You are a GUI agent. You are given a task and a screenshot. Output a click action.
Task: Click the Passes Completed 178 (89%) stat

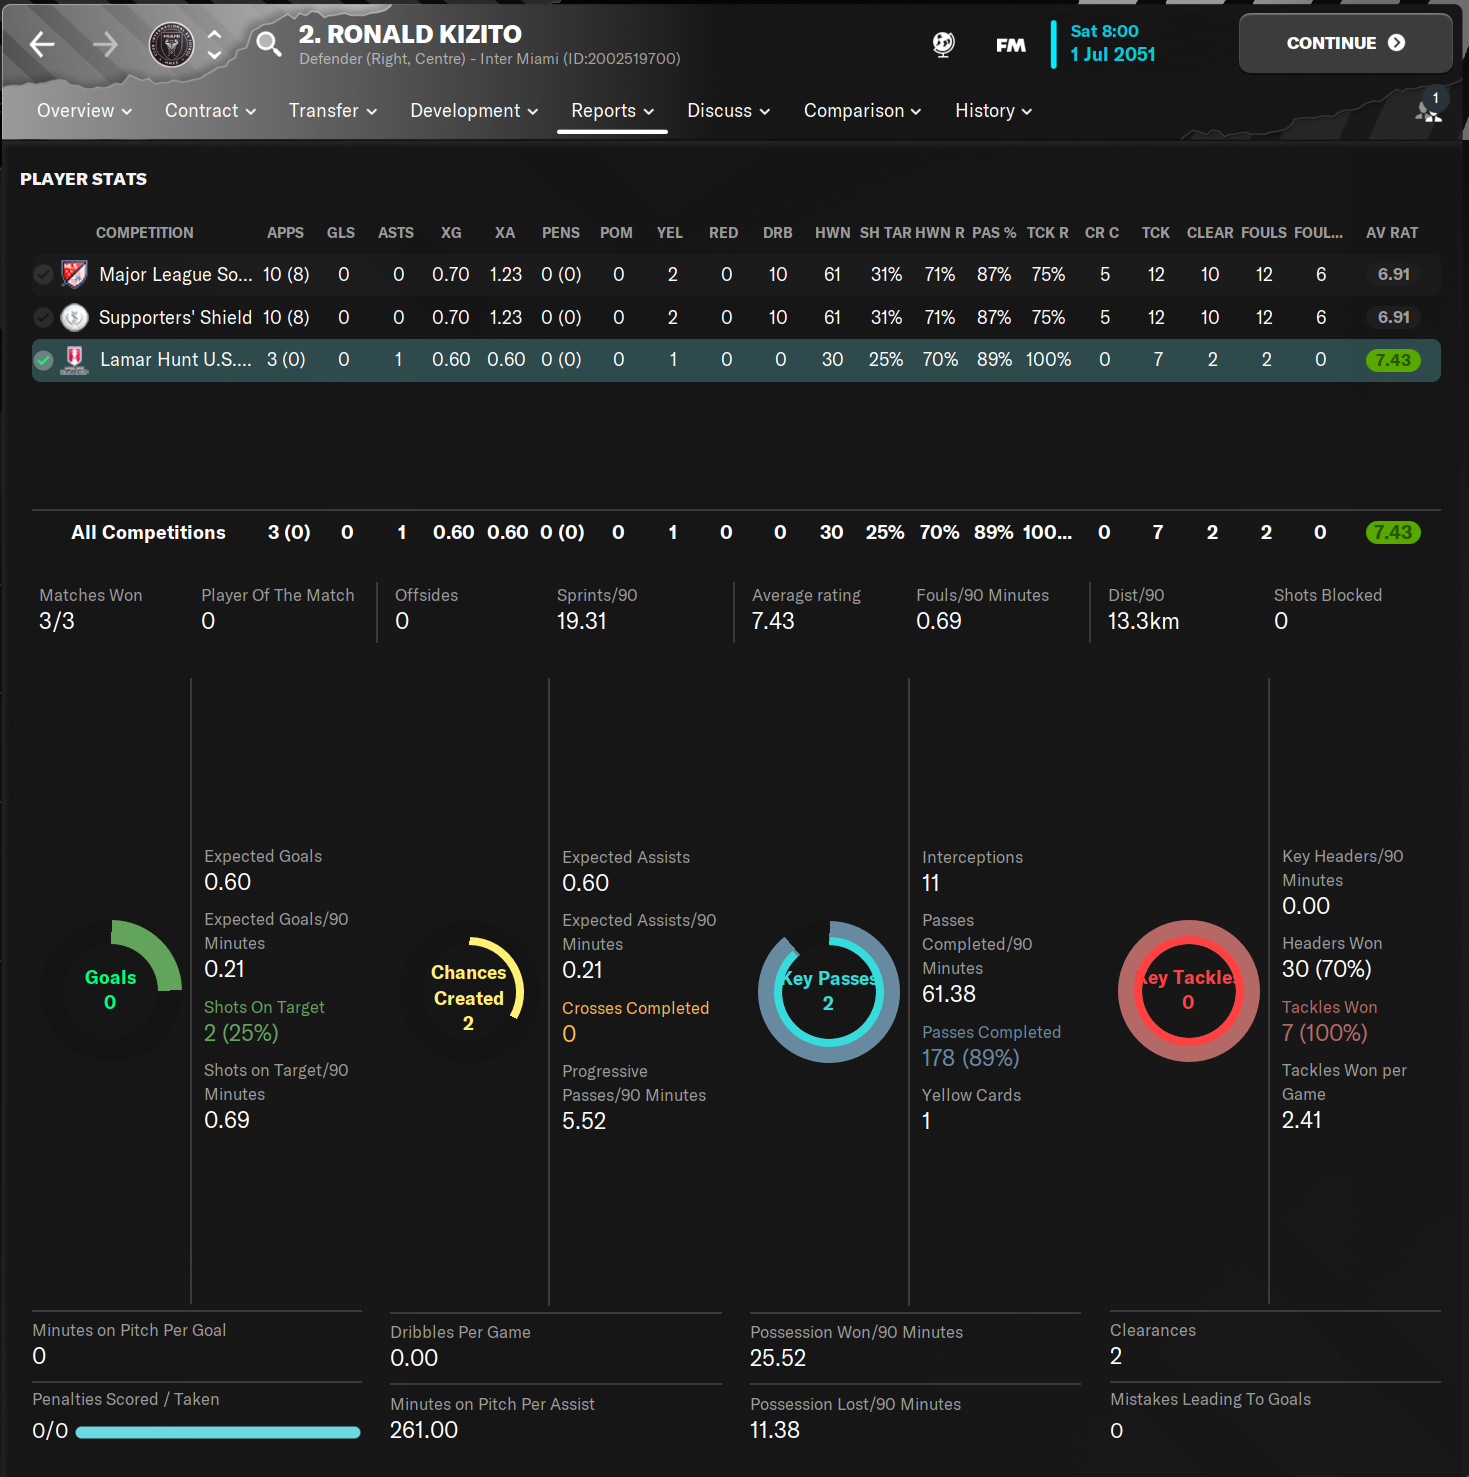(x=991, y=1045)
